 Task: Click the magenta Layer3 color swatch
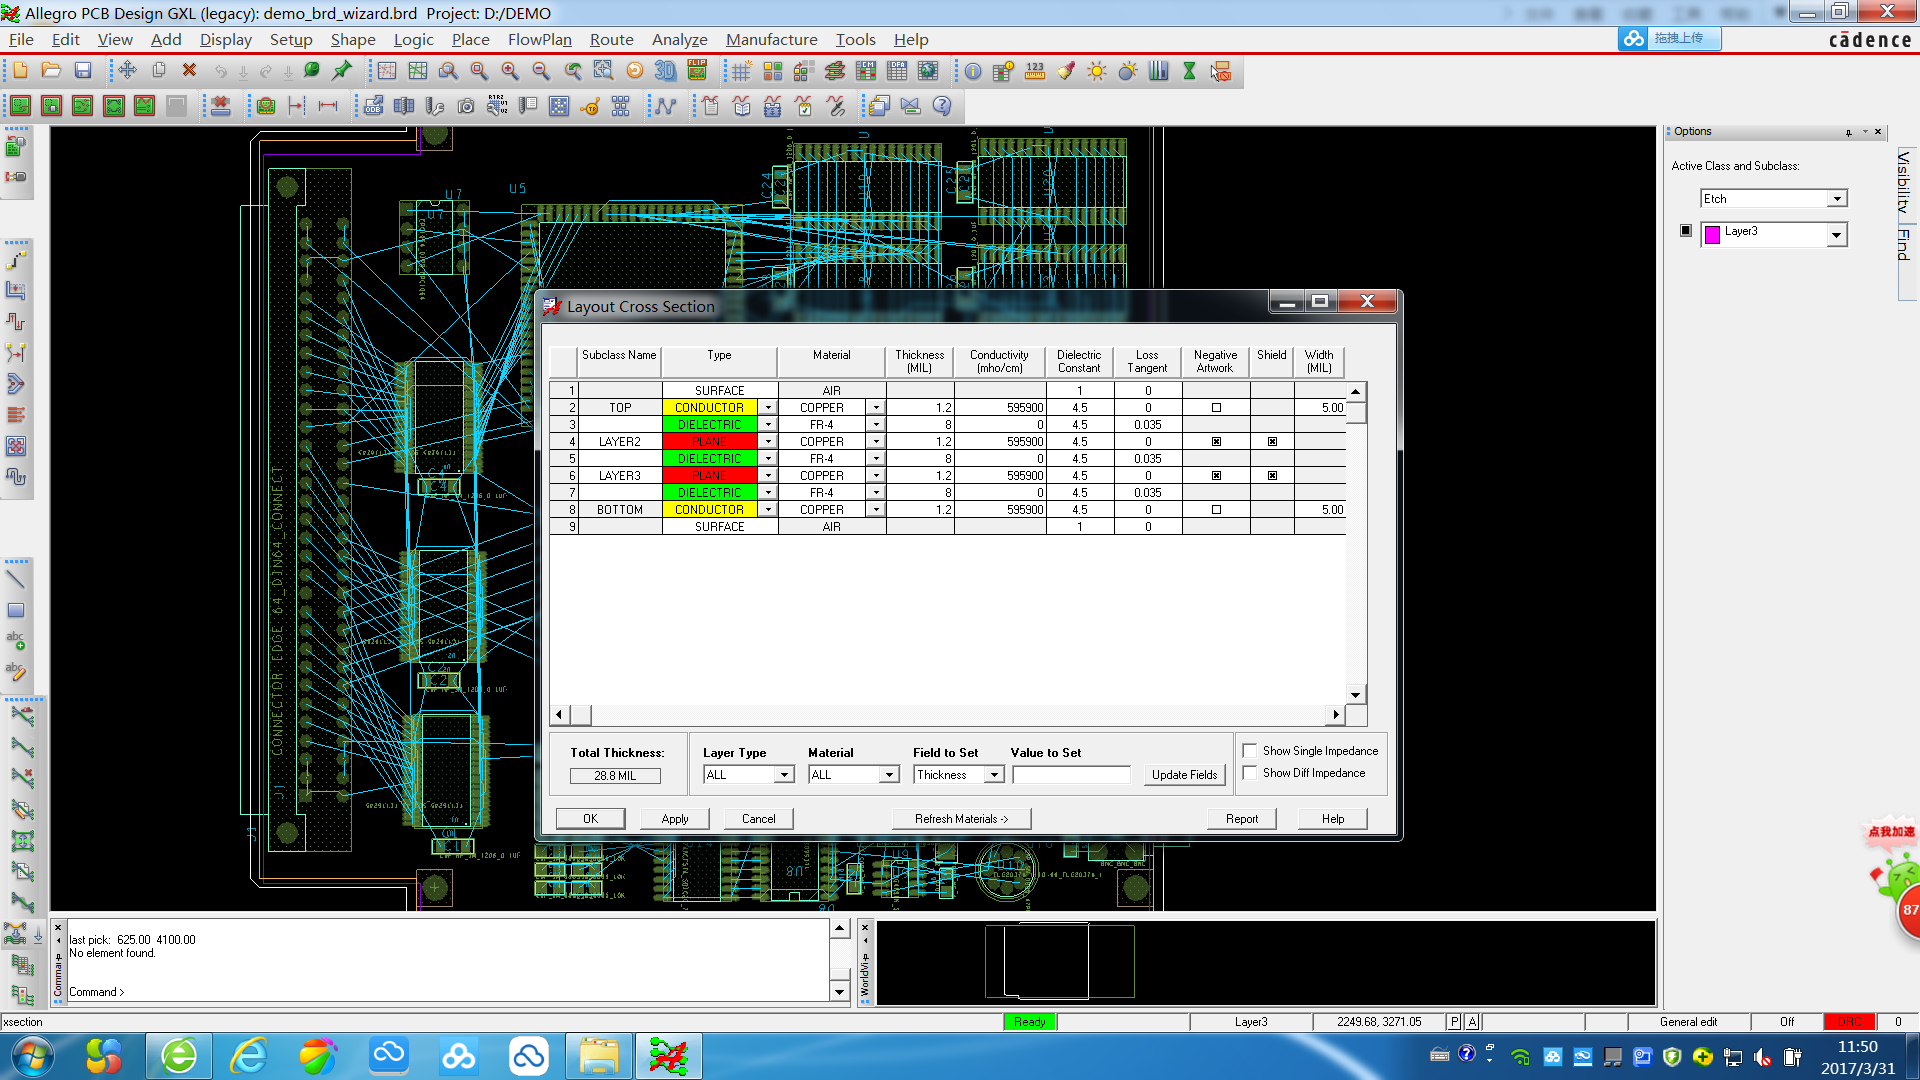tap(1712, 234)
